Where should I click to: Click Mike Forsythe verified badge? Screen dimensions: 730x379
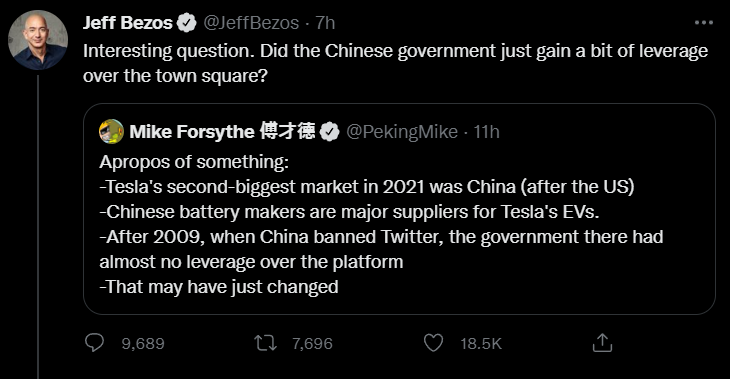point(330,132)
